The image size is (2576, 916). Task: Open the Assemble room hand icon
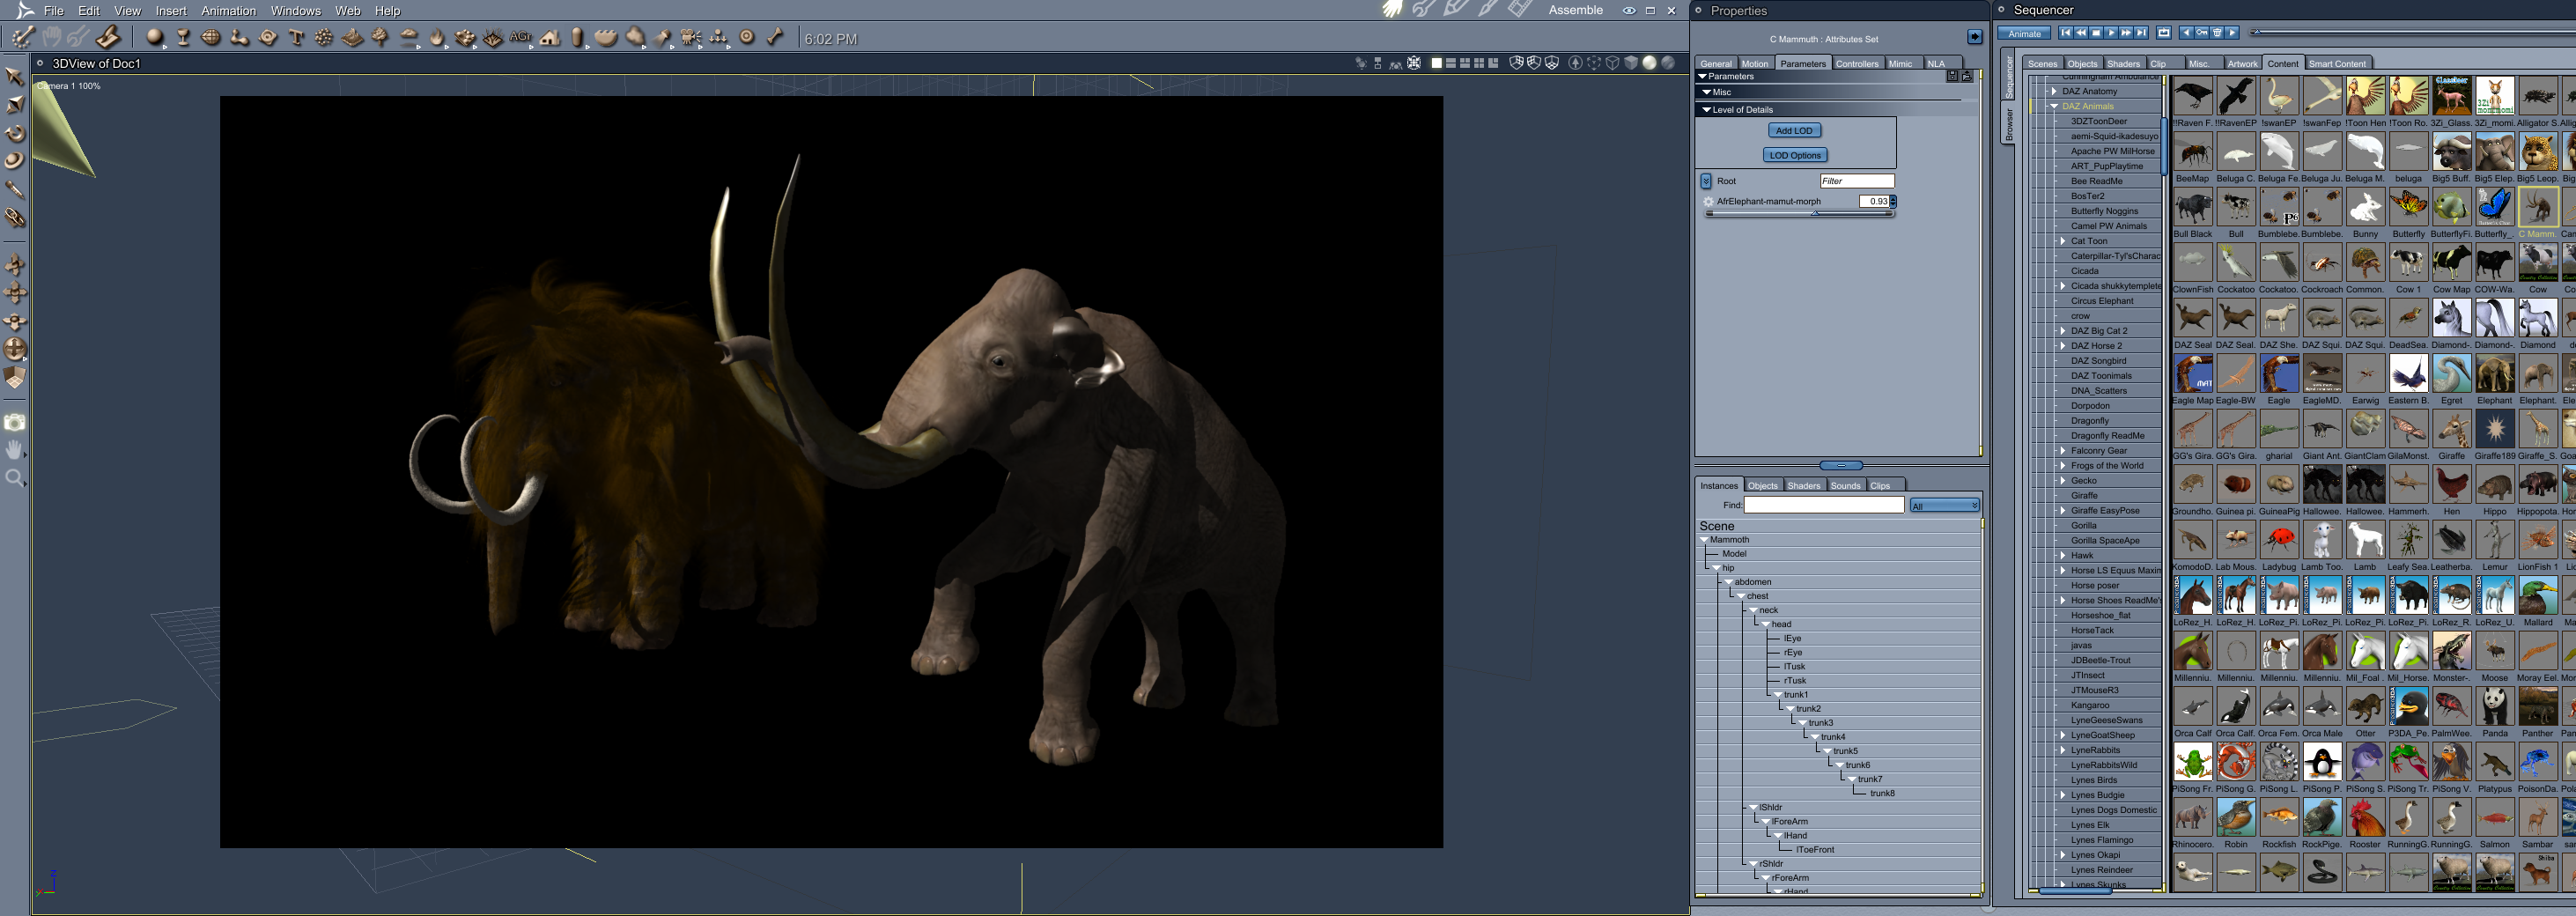point(1393,10)
